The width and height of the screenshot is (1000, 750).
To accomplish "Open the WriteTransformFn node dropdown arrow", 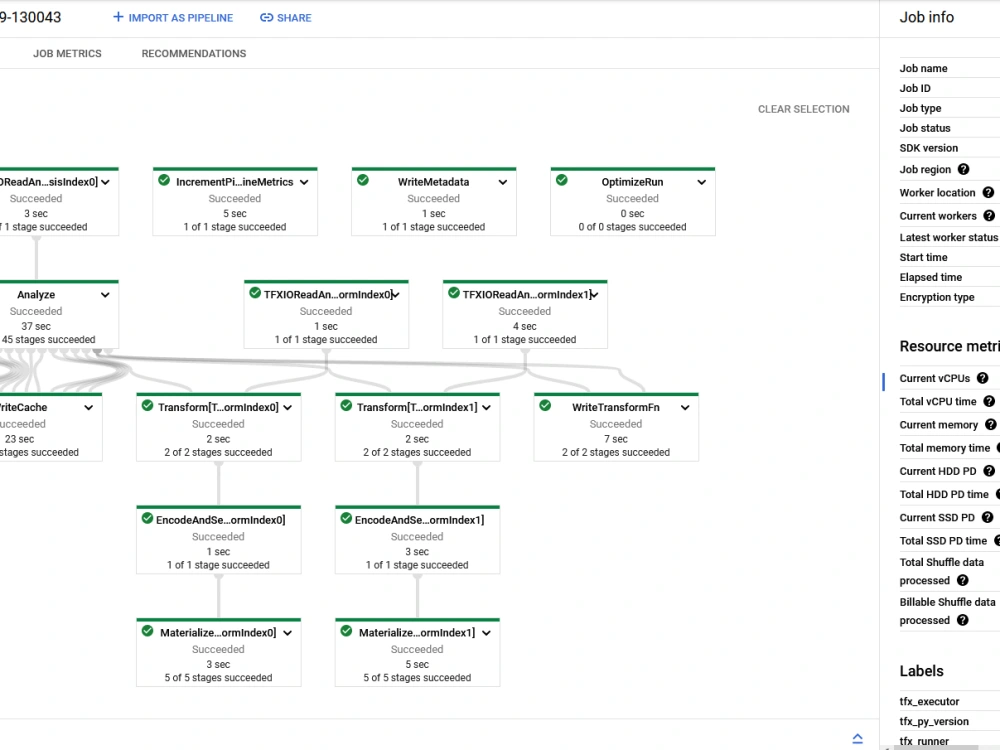I will point(684,407).
